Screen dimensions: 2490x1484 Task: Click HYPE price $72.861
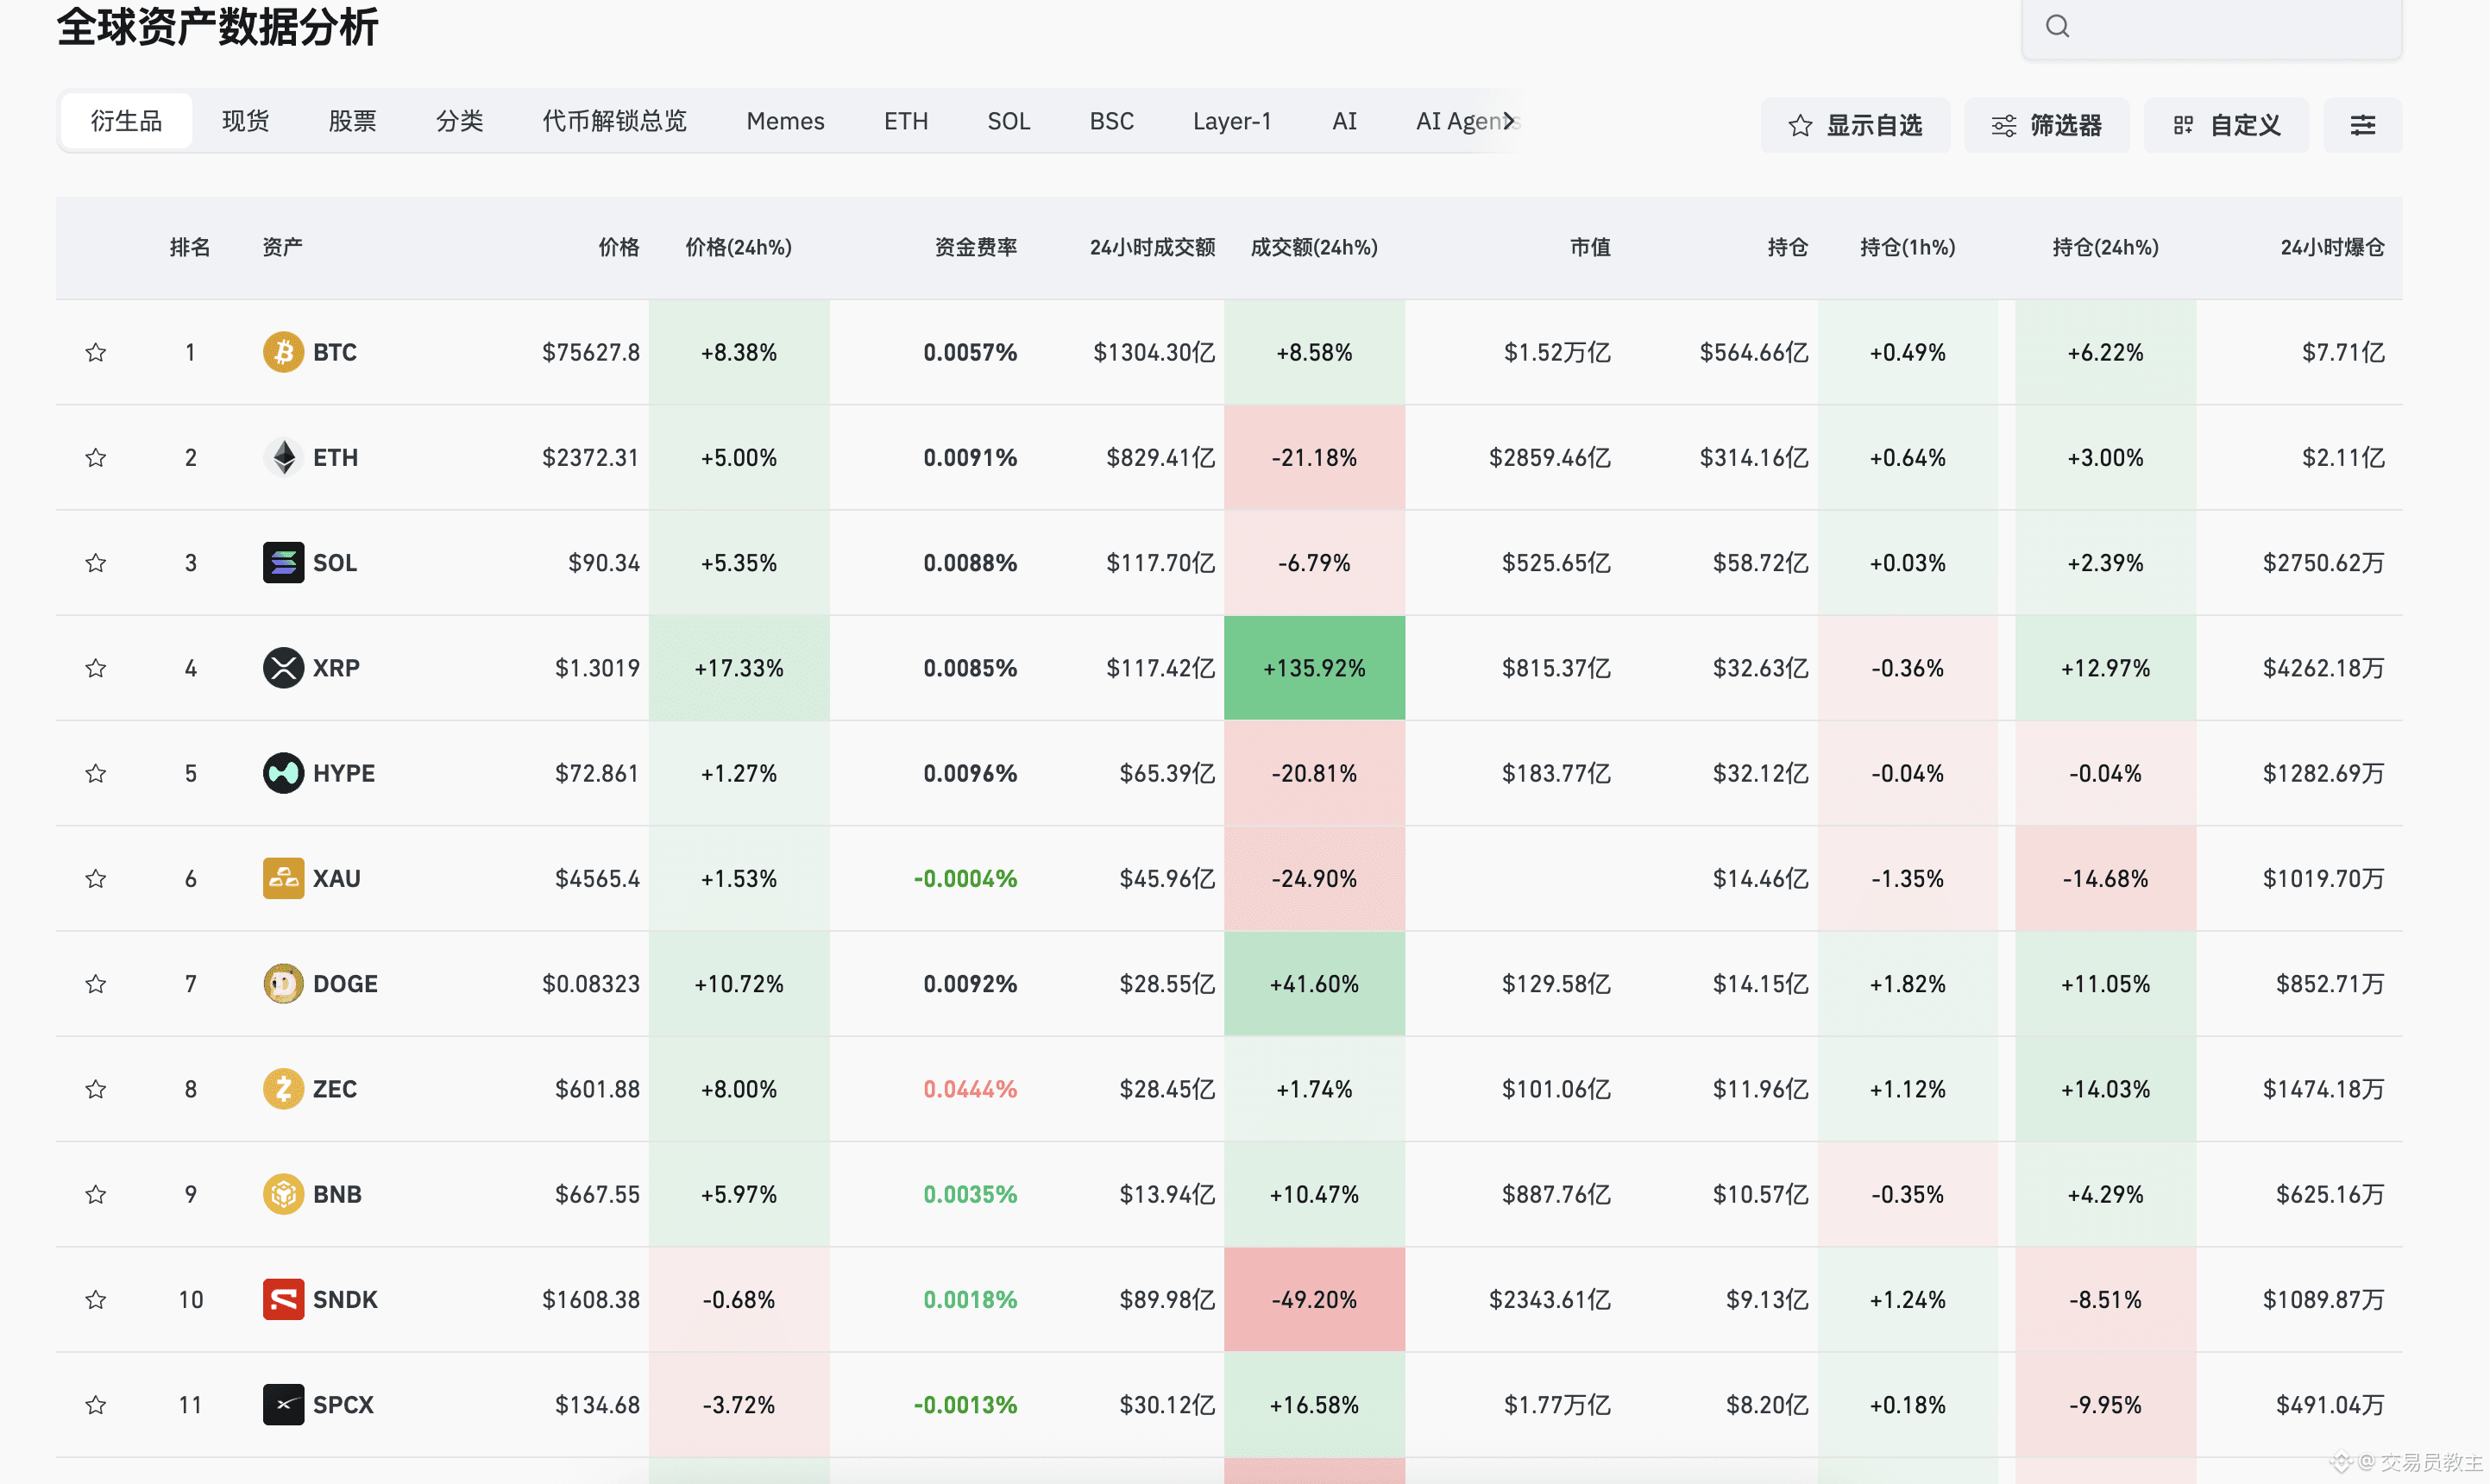pos(597,773)
